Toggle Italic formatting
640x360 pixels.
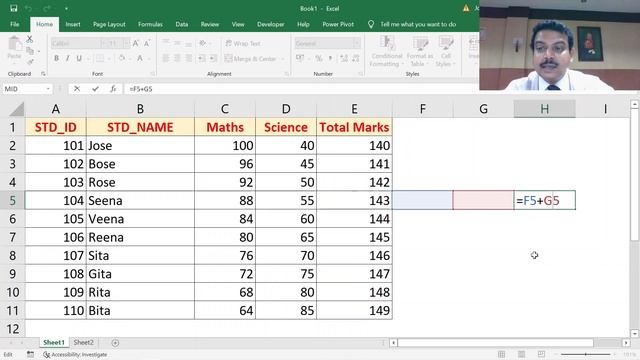click(x=67, y=58)
